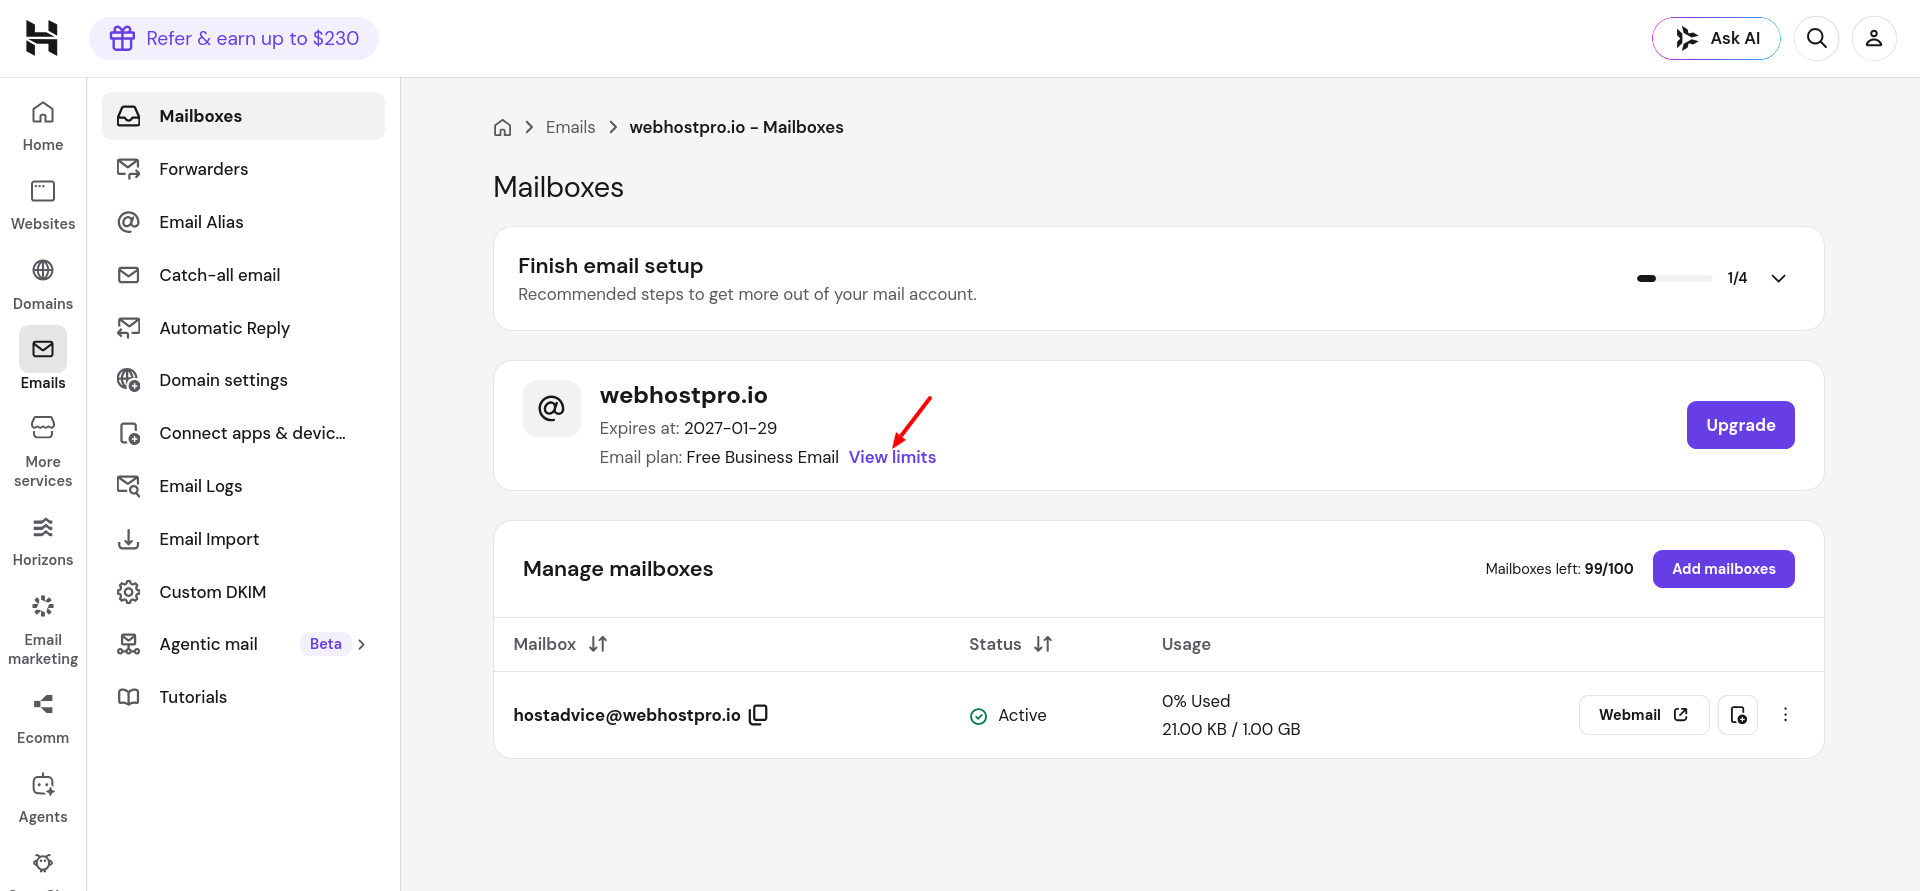Screen dimensions: 1920x891
Task: Click the 1/4 setup progress bar
Action: pos(1674,278)
